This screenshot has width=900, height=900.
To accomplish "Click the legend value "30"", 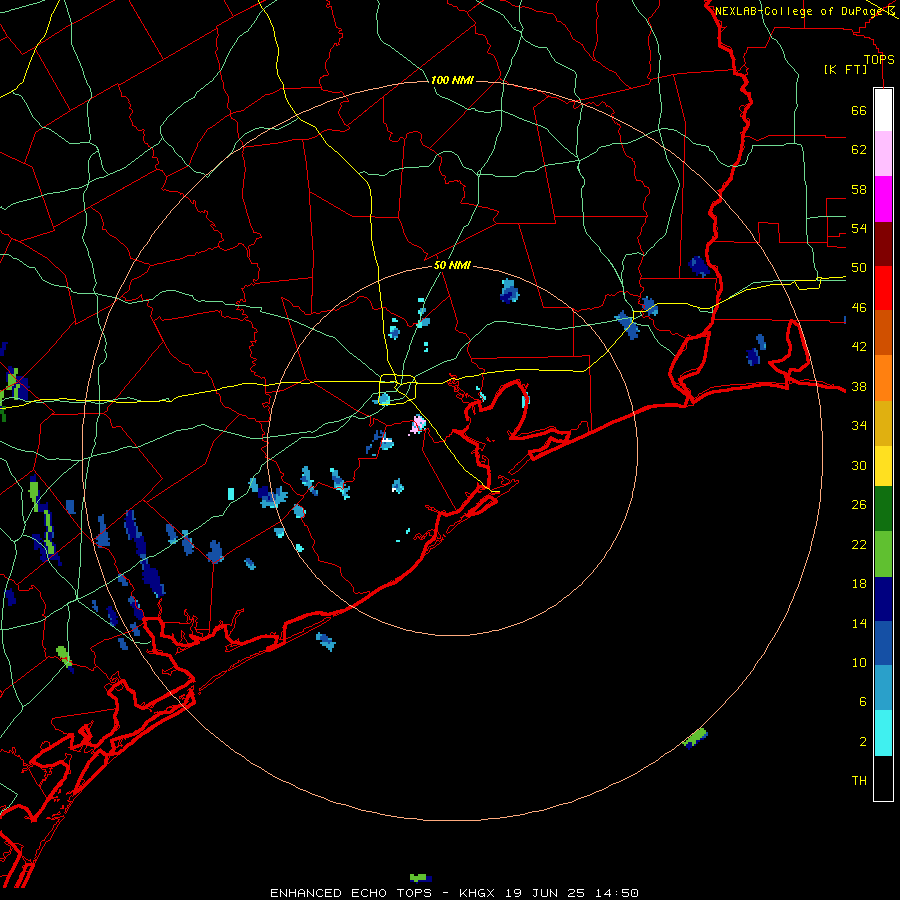I will pos(859,465).
